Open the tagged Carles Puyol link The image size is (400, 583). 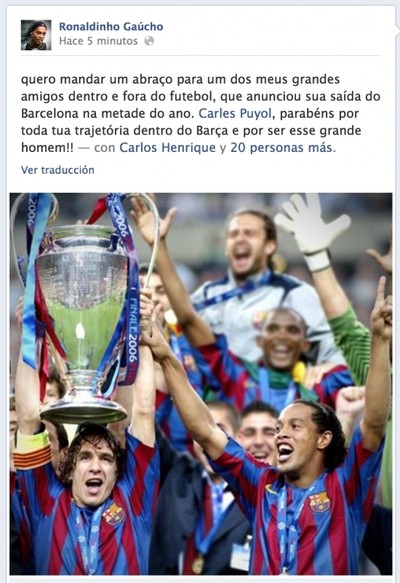click(x=235, y=113)
